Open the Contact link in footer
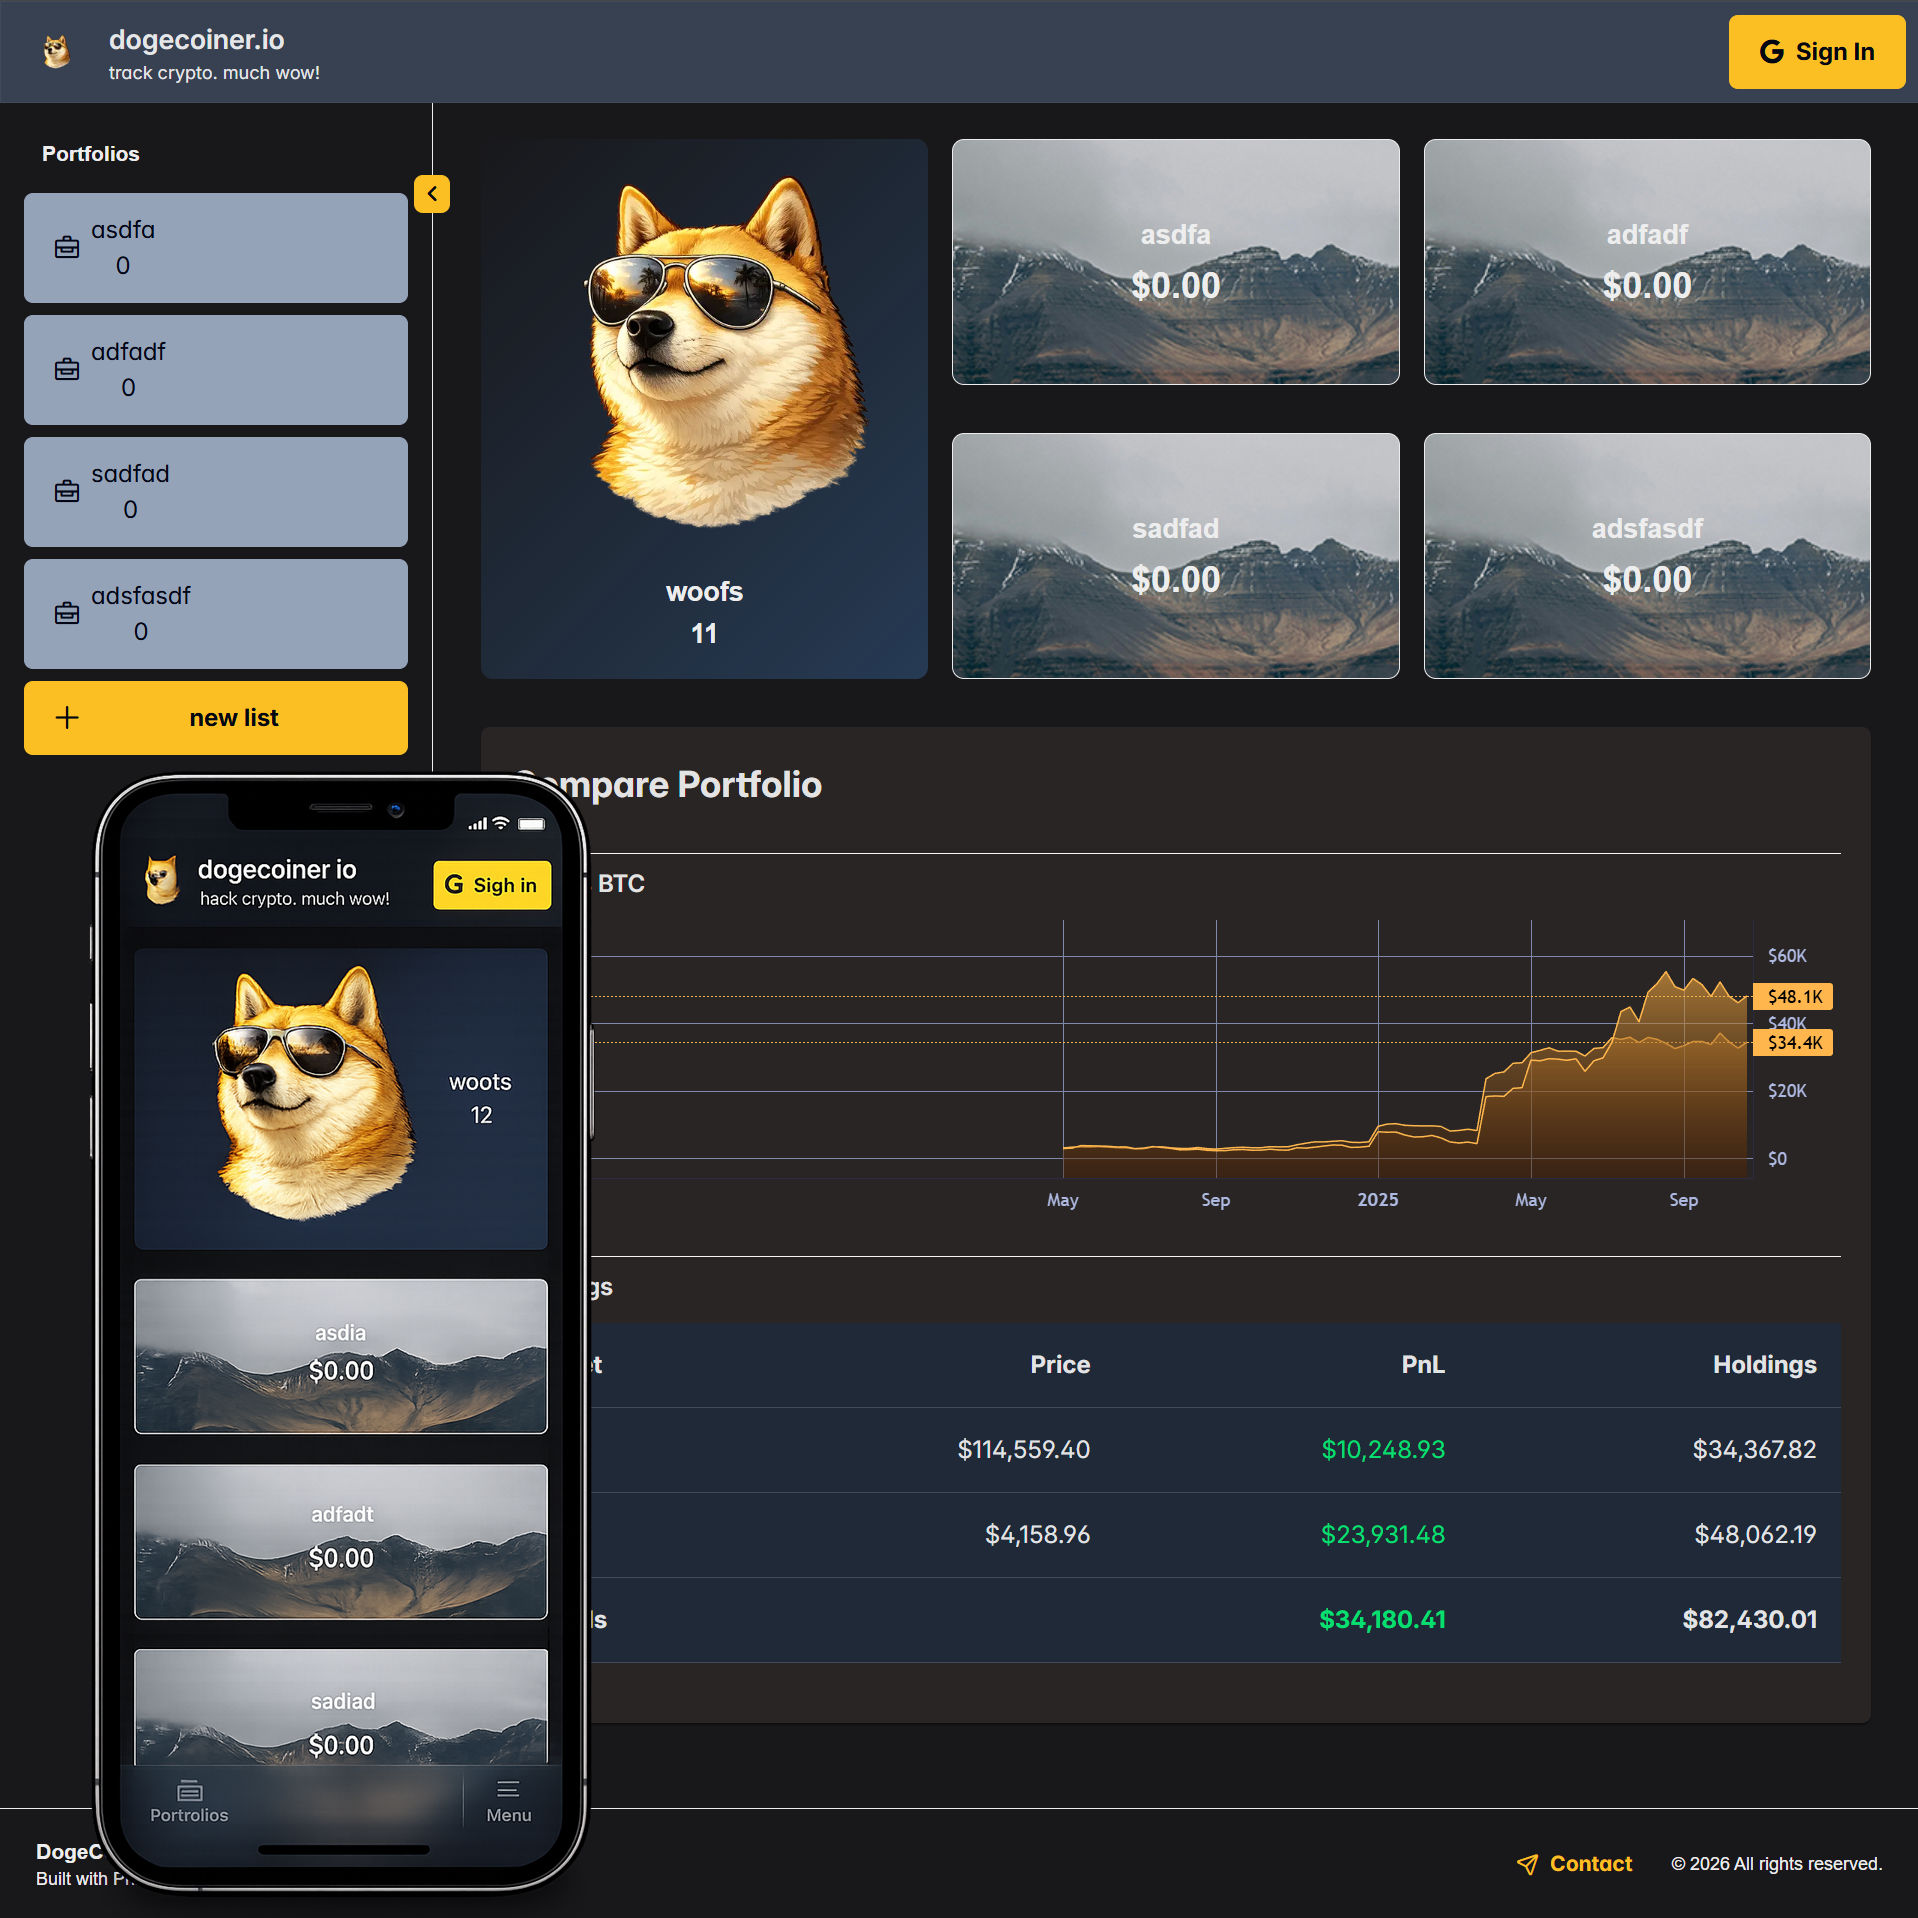 coord(1590,1863)
